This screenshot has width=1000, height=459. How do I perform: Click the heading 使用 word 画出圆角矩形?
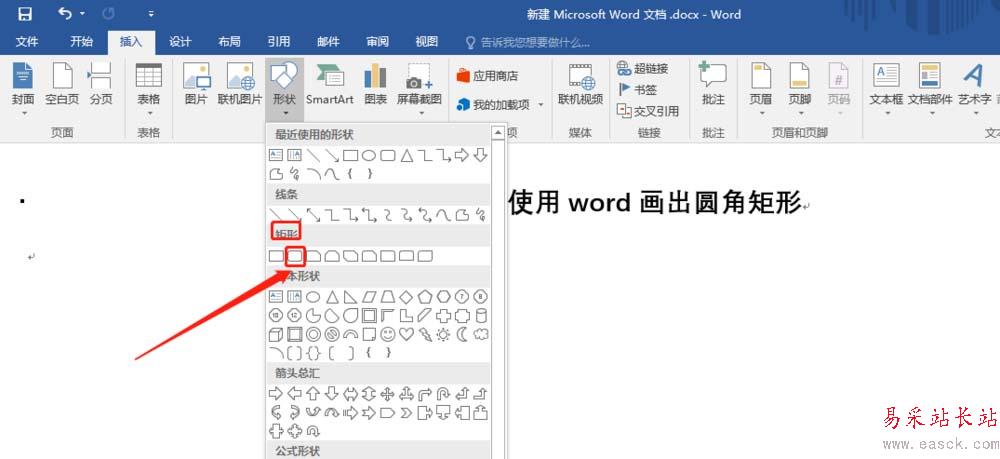pos(654,203)
